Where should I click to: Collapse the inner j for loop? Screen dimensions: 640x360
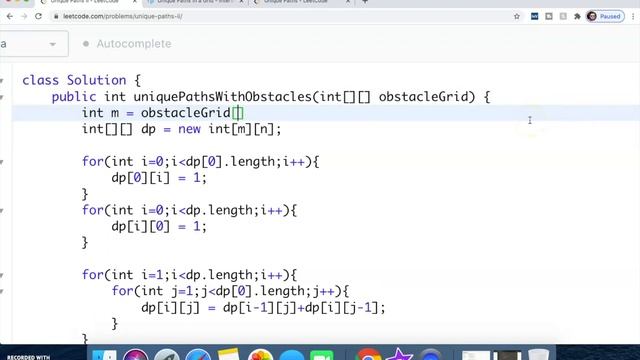click(2, 291)
